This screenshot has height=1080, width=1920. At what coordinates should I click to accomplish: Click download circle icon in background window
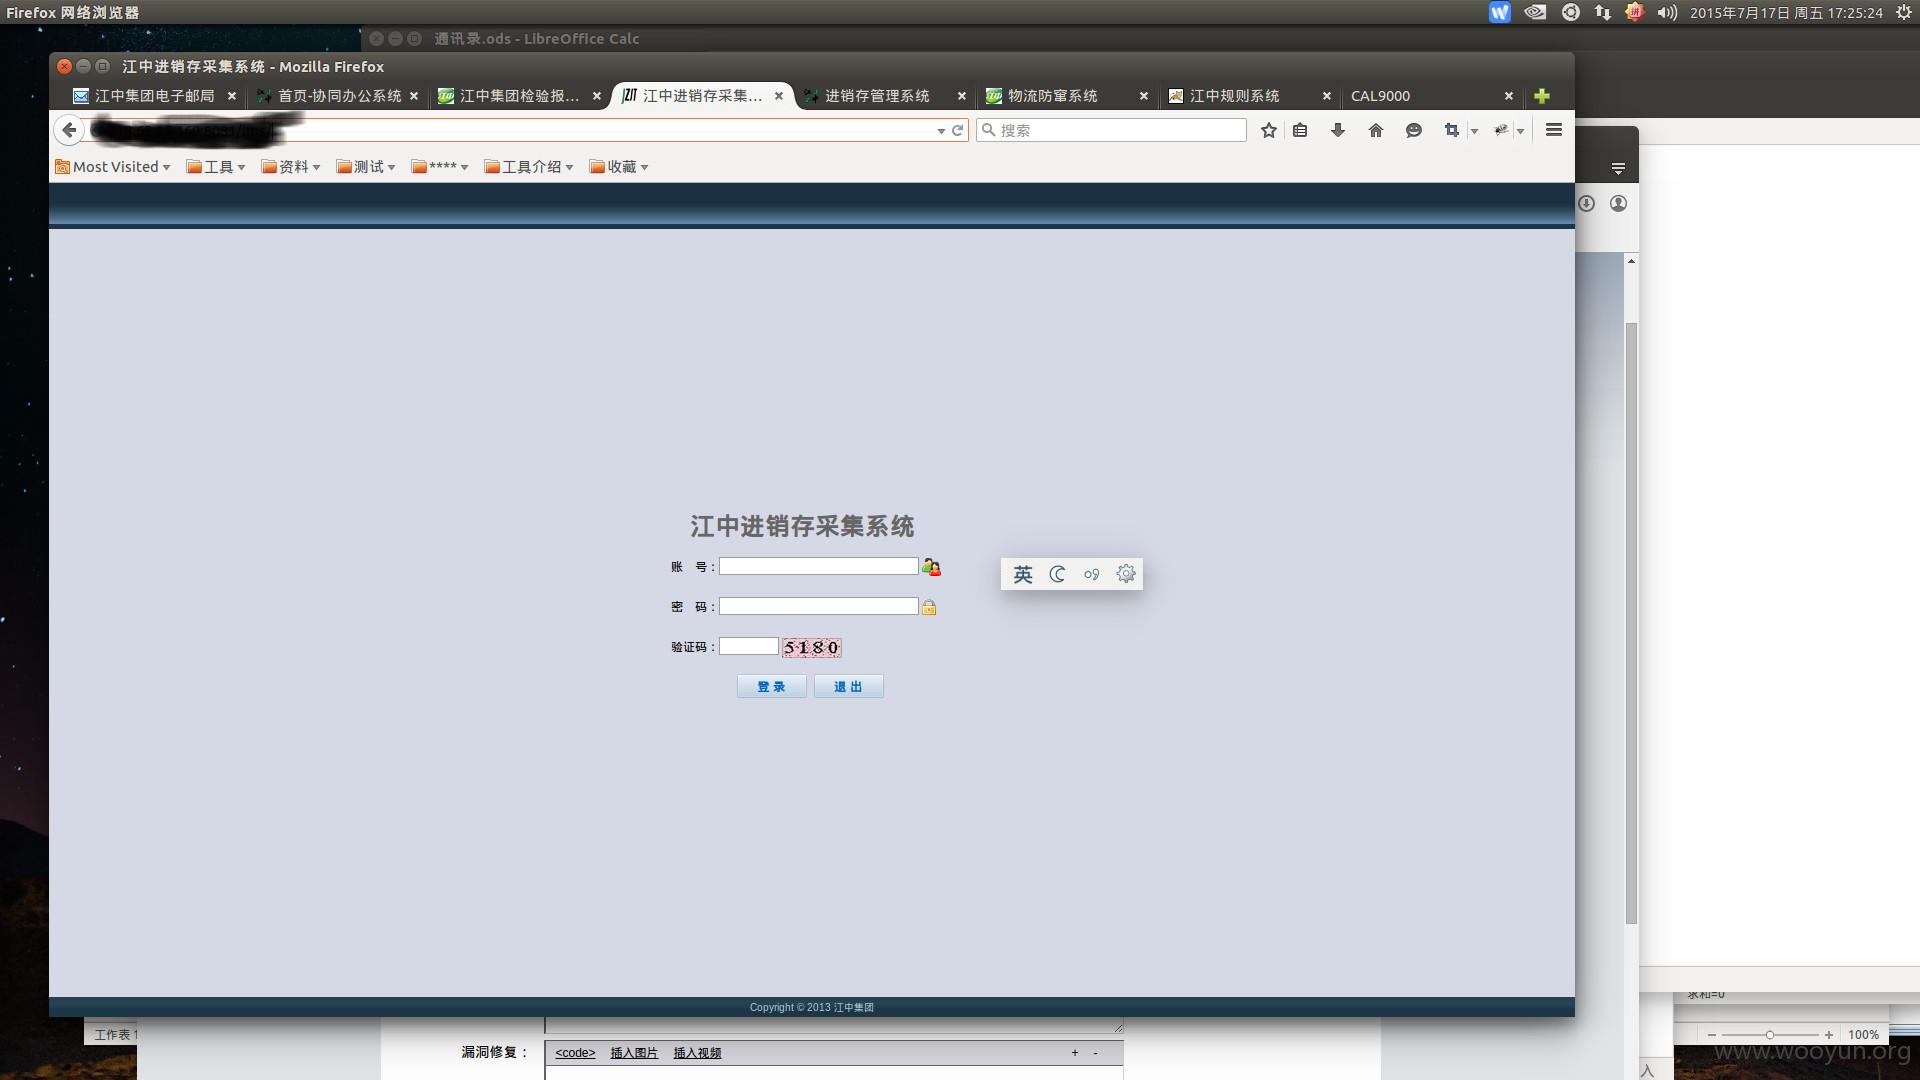click(x=1586, y=203)
